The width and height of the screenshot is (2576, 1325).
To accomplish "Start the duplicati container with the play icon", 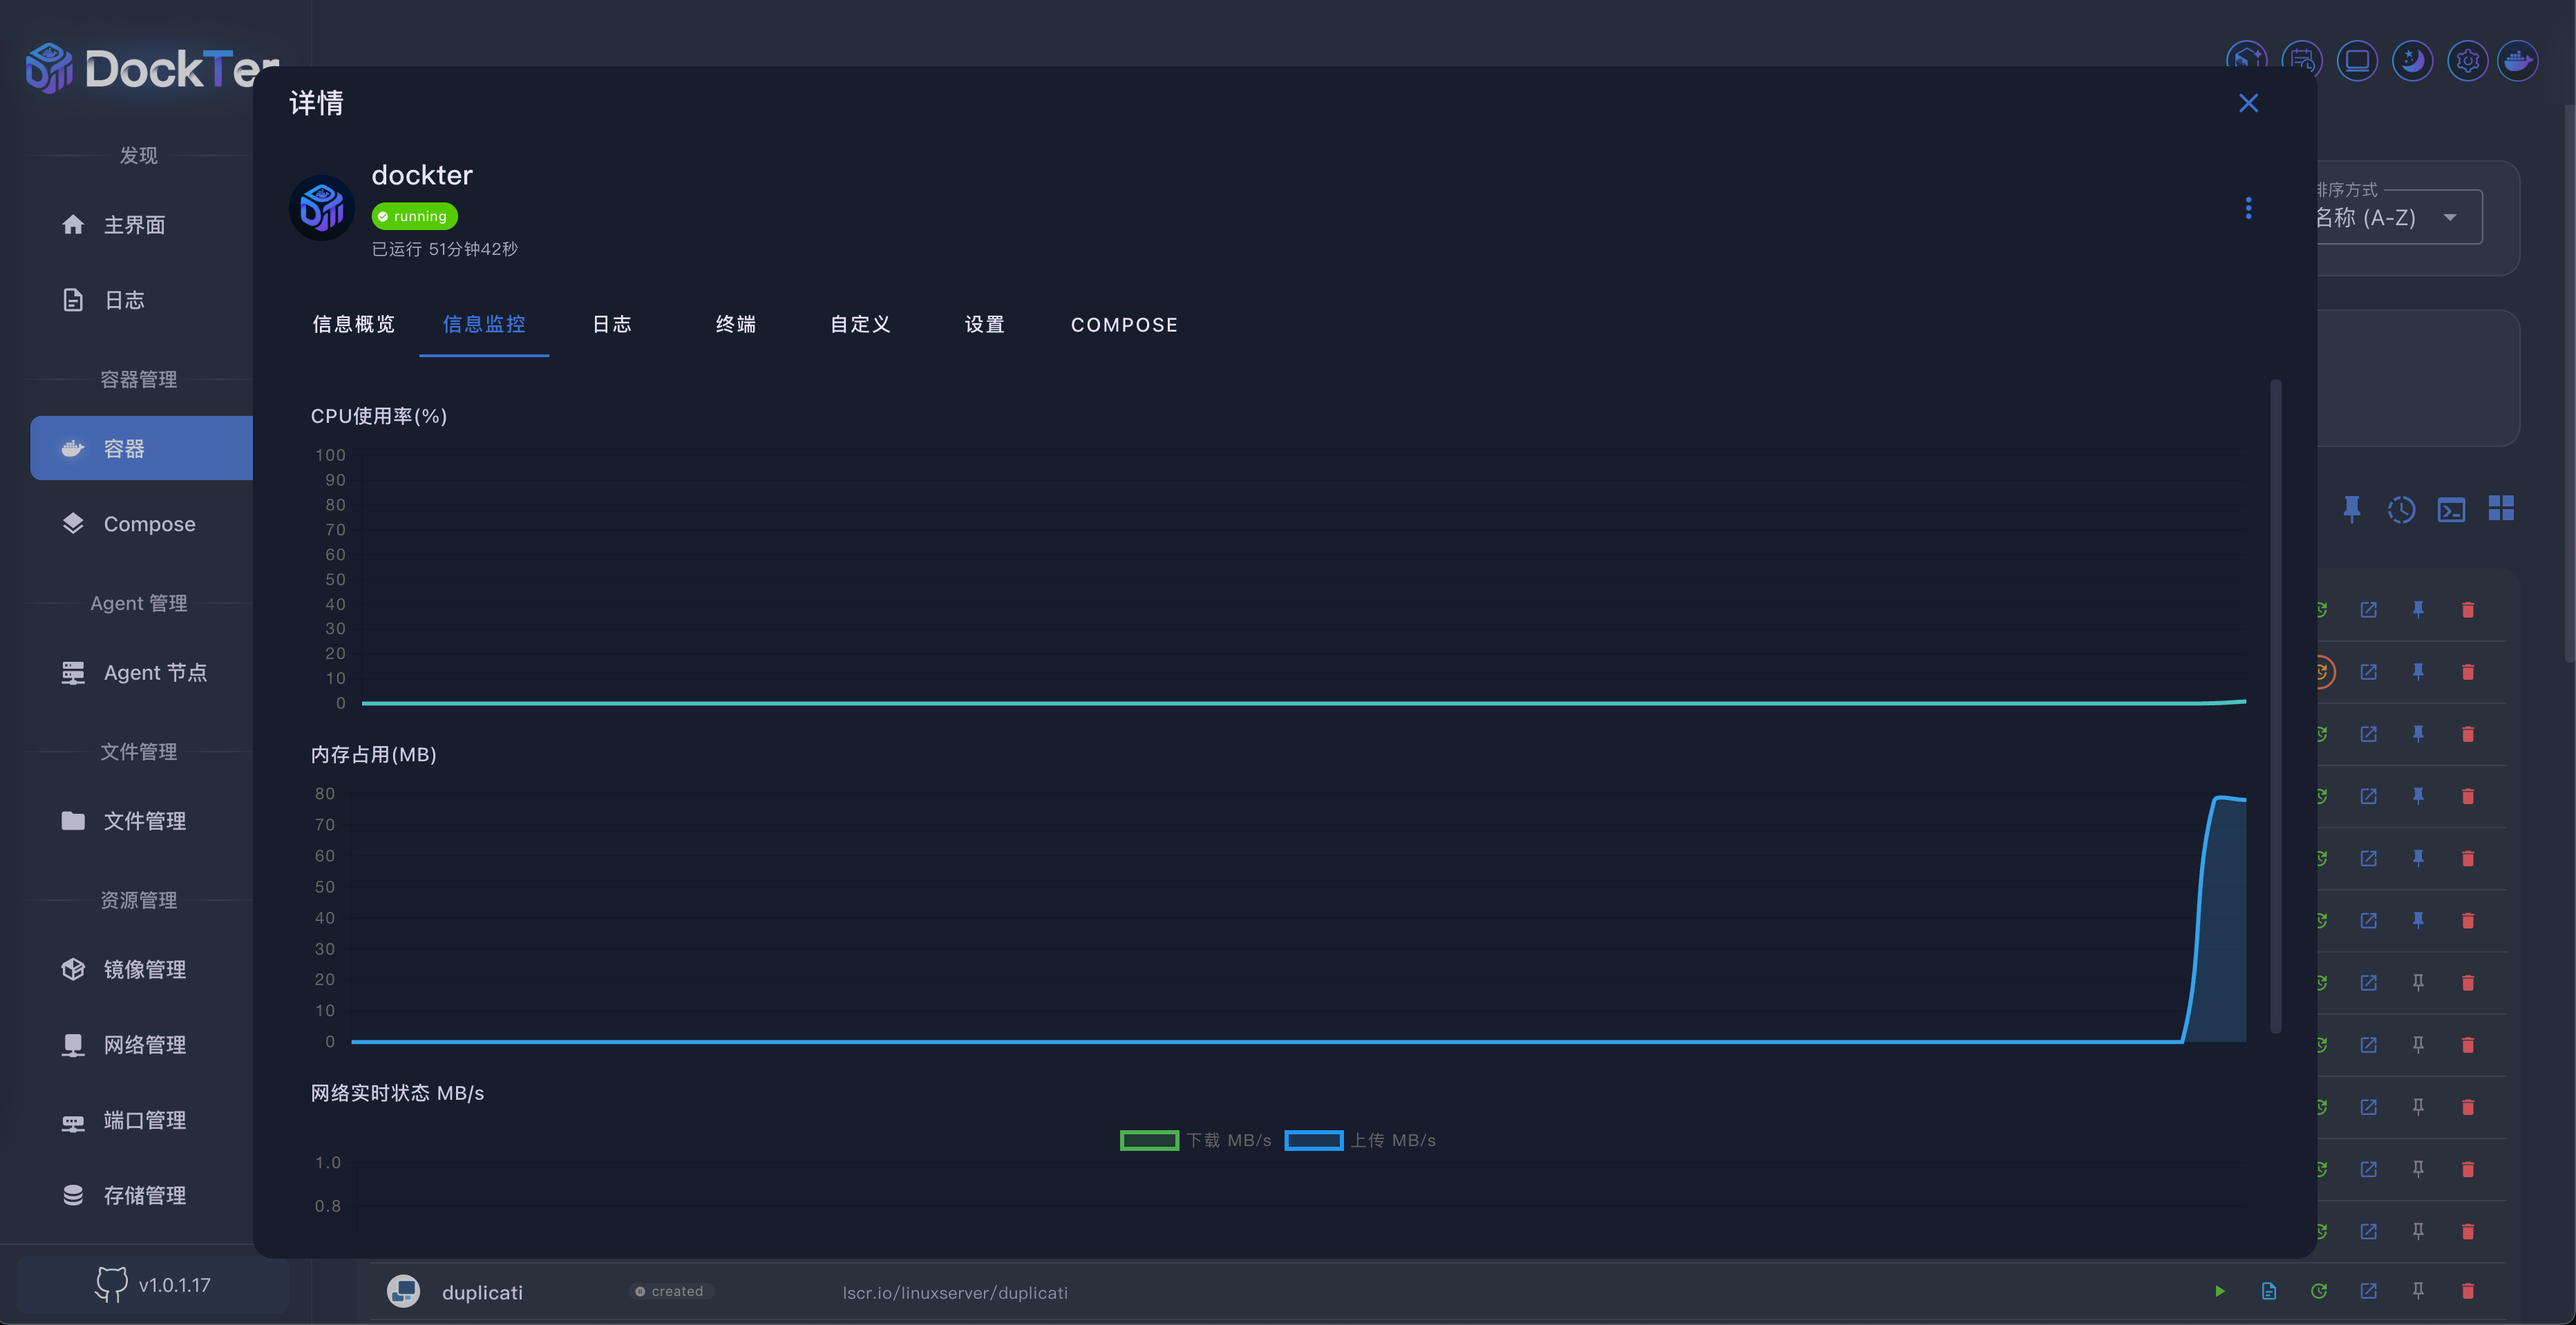I will pos(2219,1291).
